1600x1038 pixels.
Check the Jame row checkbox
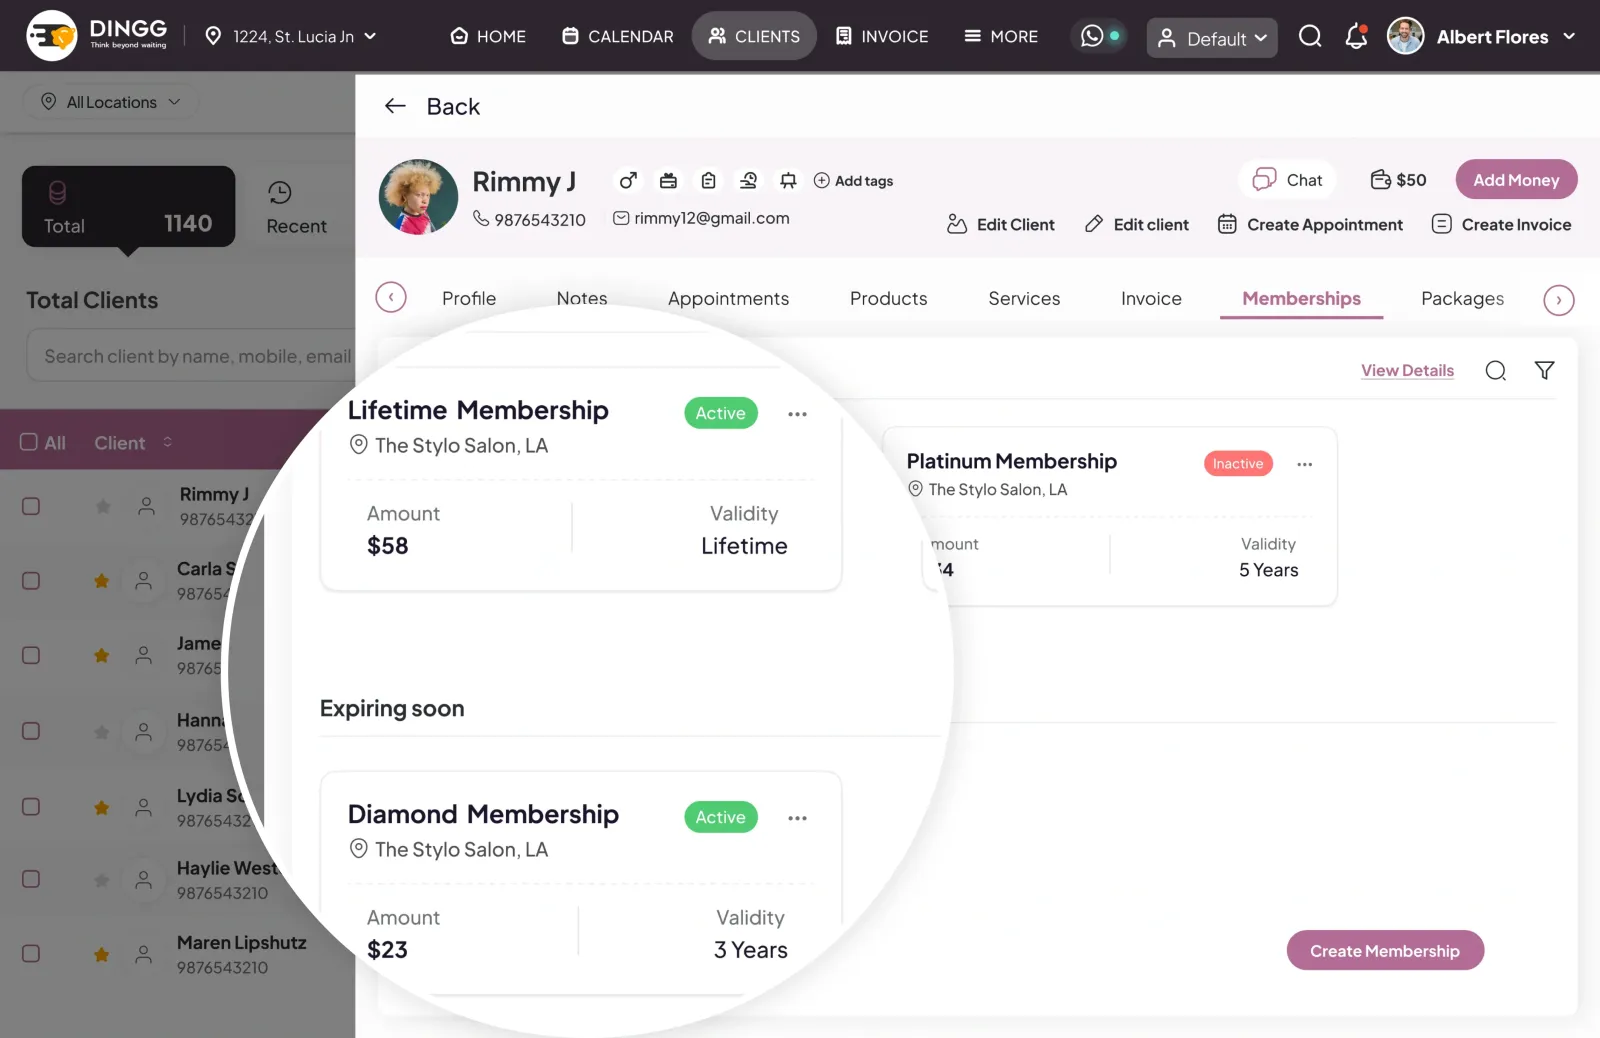(x=31, y=655)
